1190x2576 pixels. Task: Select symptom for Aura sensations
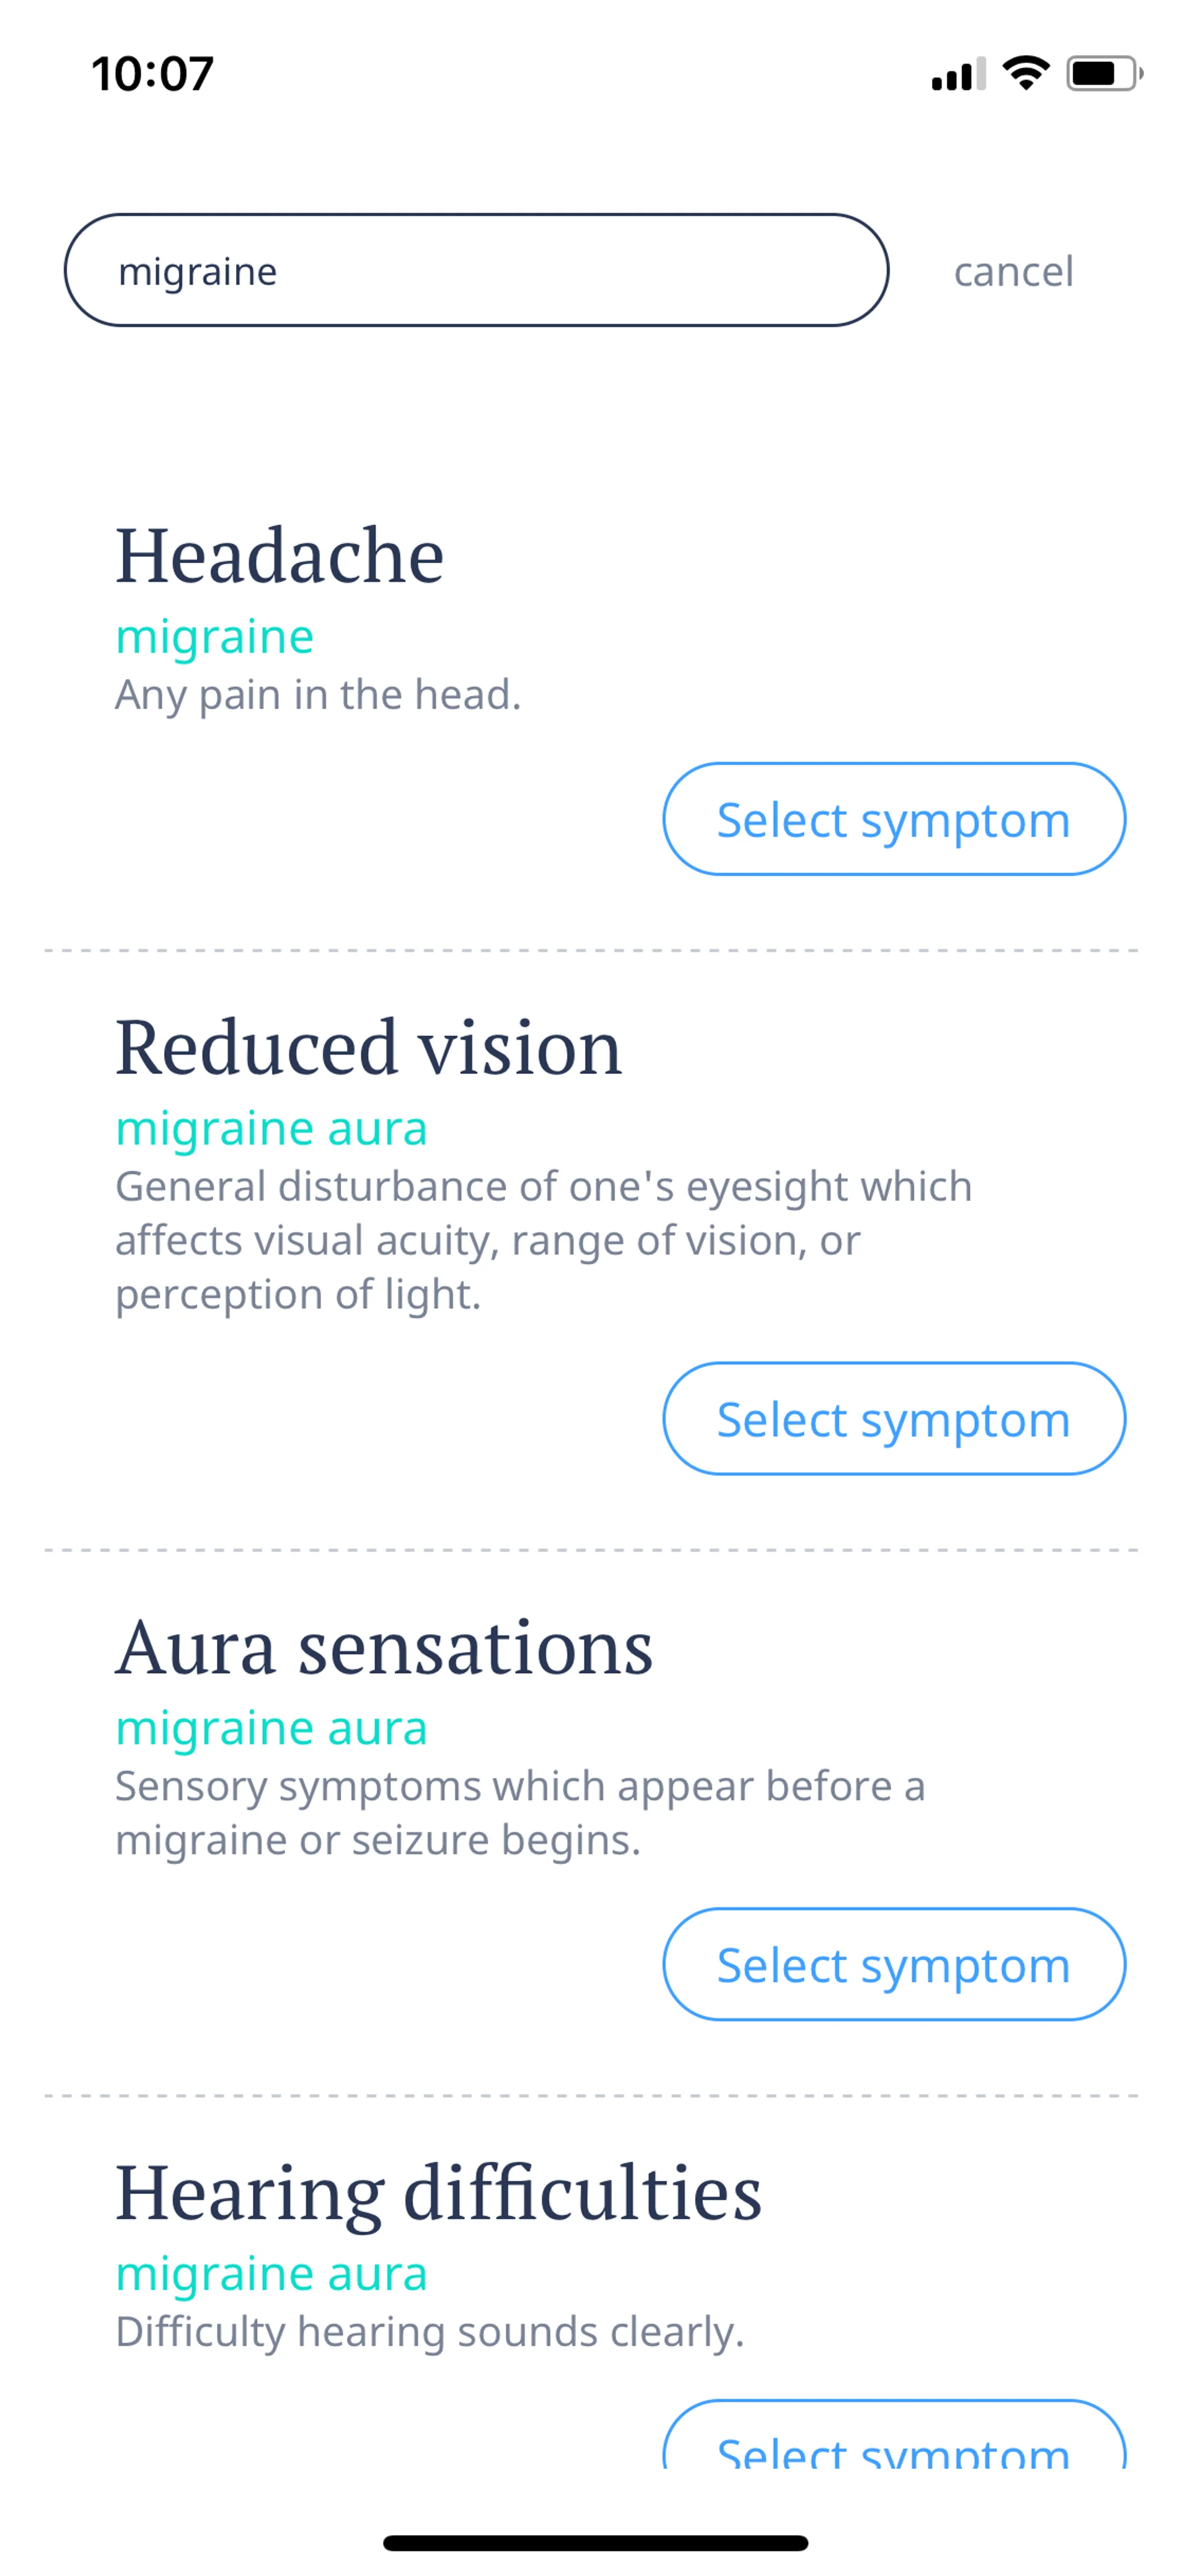coord(894,1964)
